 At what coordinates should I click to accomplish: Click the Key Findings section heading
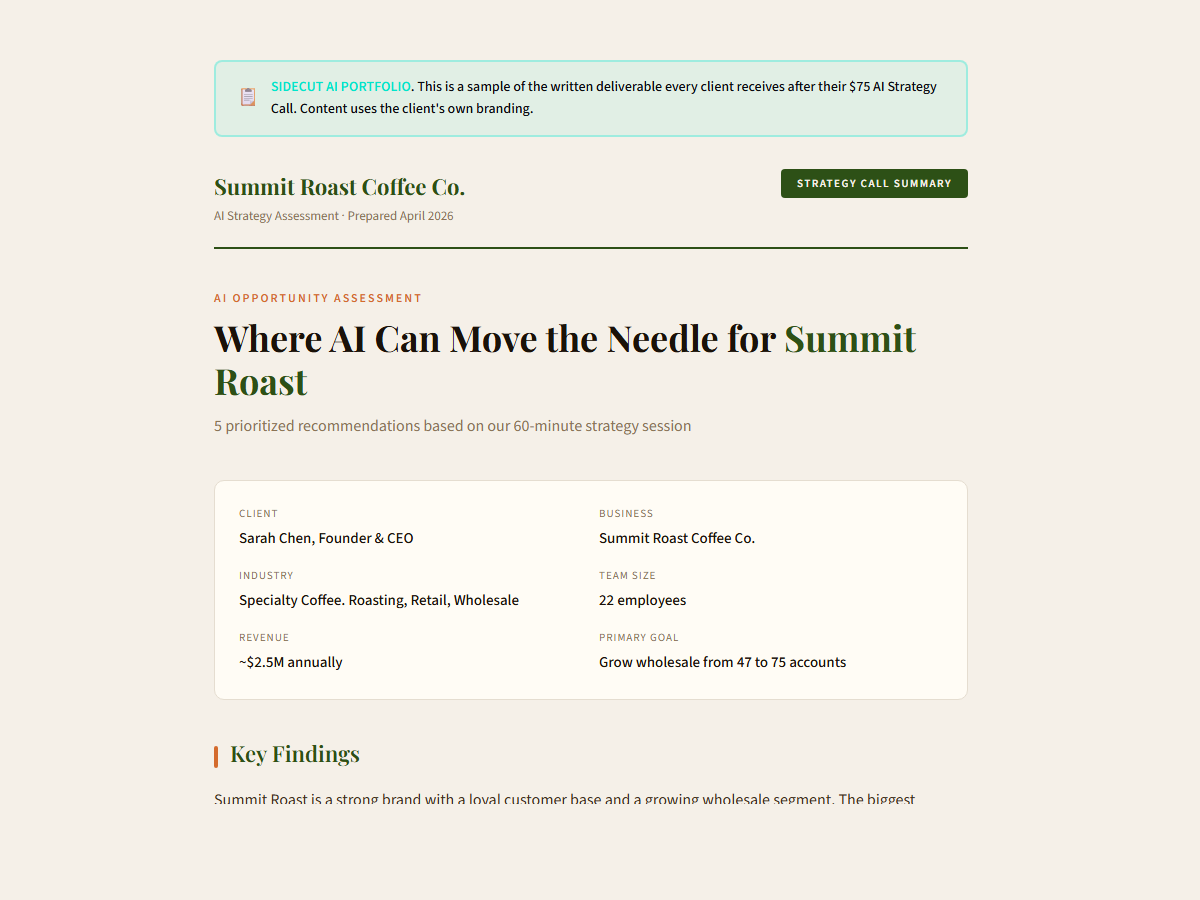[294, 754]
